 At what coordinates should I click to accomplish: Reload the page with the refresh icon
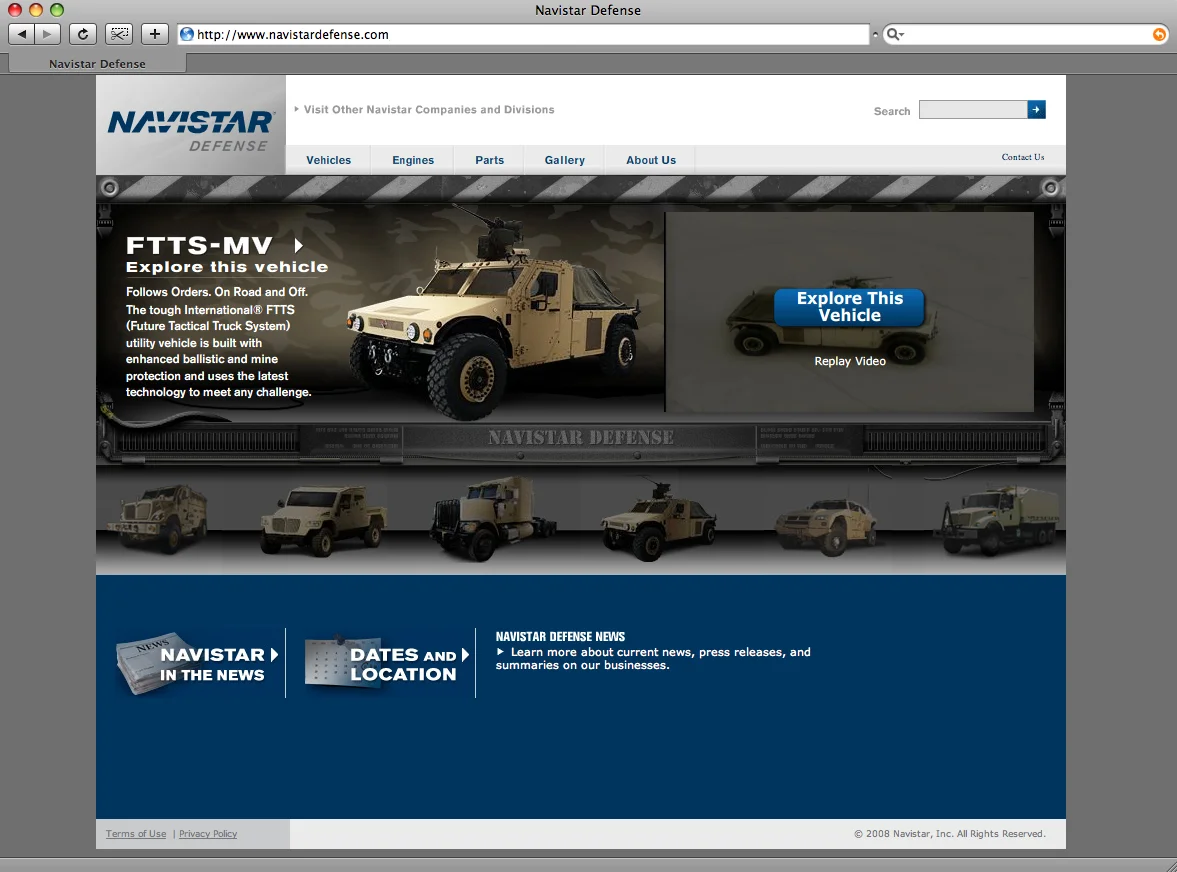[83, 34]
